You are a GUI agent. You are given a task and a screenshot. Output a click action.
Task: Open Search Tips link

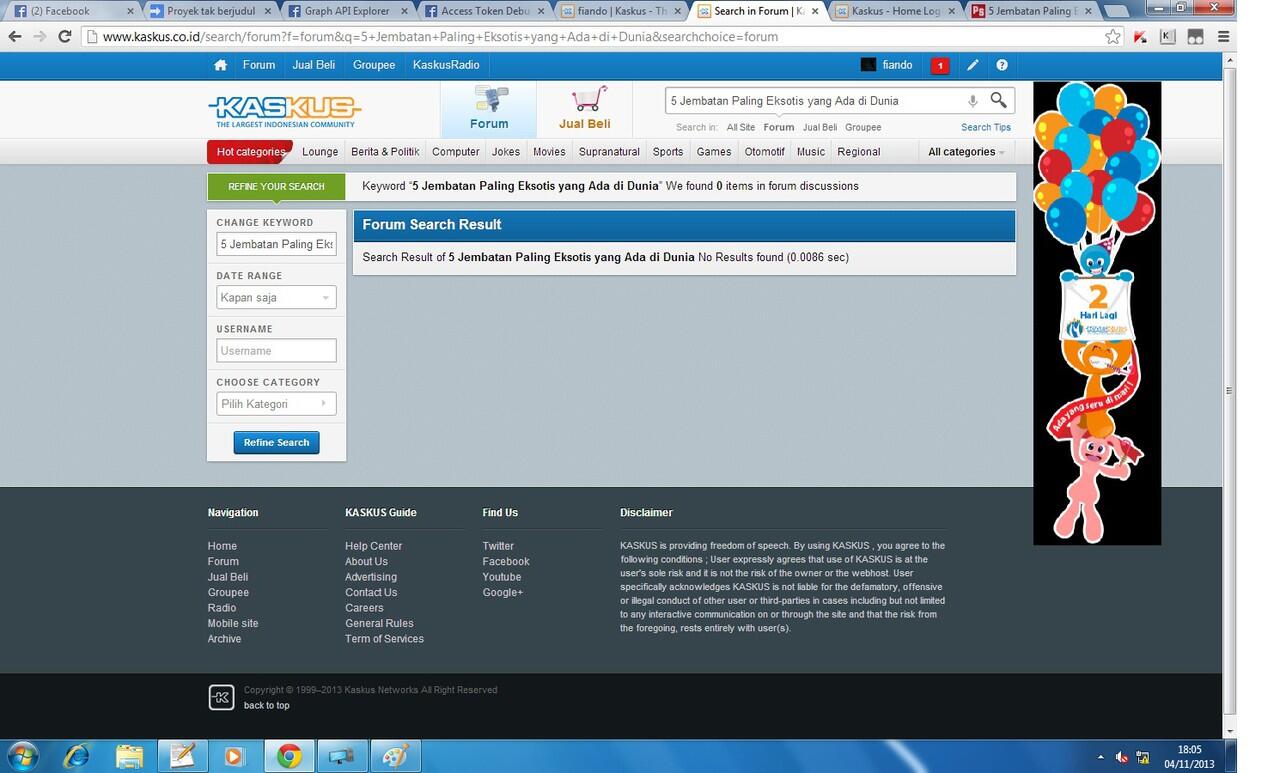pyautogui.click(x=986, y=127)
